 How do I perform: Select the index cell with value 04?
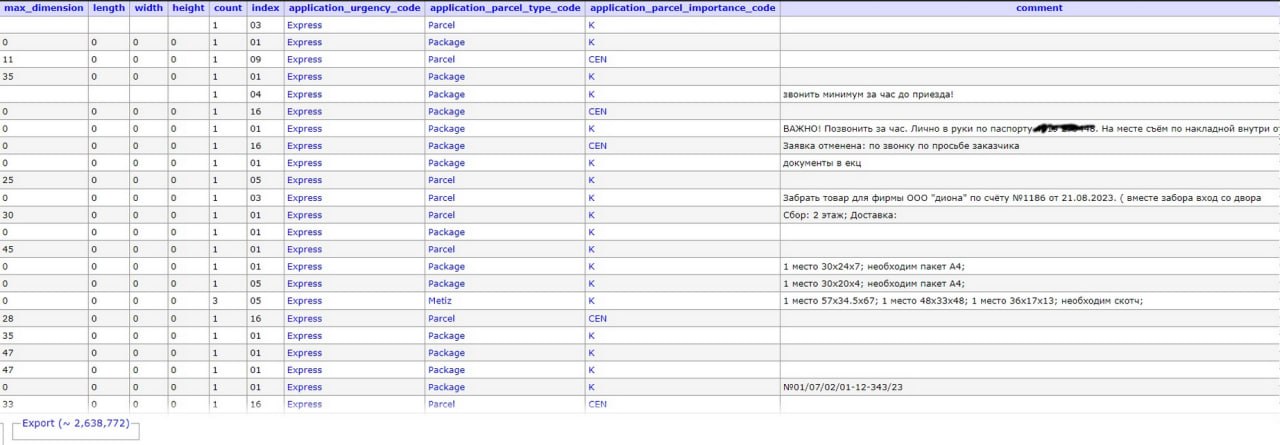tap(256, 95)
